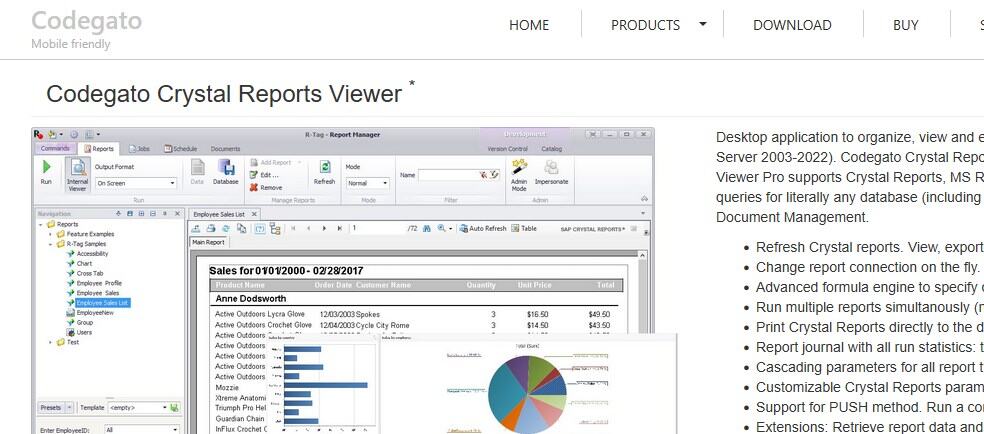The image size is (984, 434).
Task: Click the Codegato site logo link
Action: [86, 21]
